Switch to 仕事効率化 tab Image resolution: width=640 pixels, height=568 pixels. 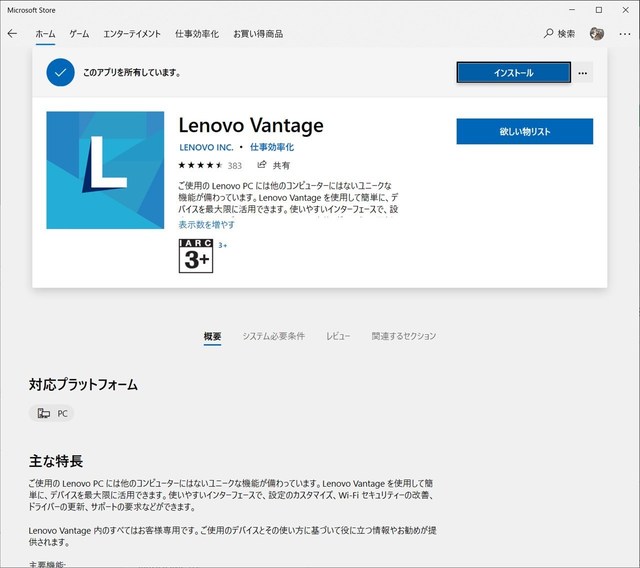(x=197, y=34)
